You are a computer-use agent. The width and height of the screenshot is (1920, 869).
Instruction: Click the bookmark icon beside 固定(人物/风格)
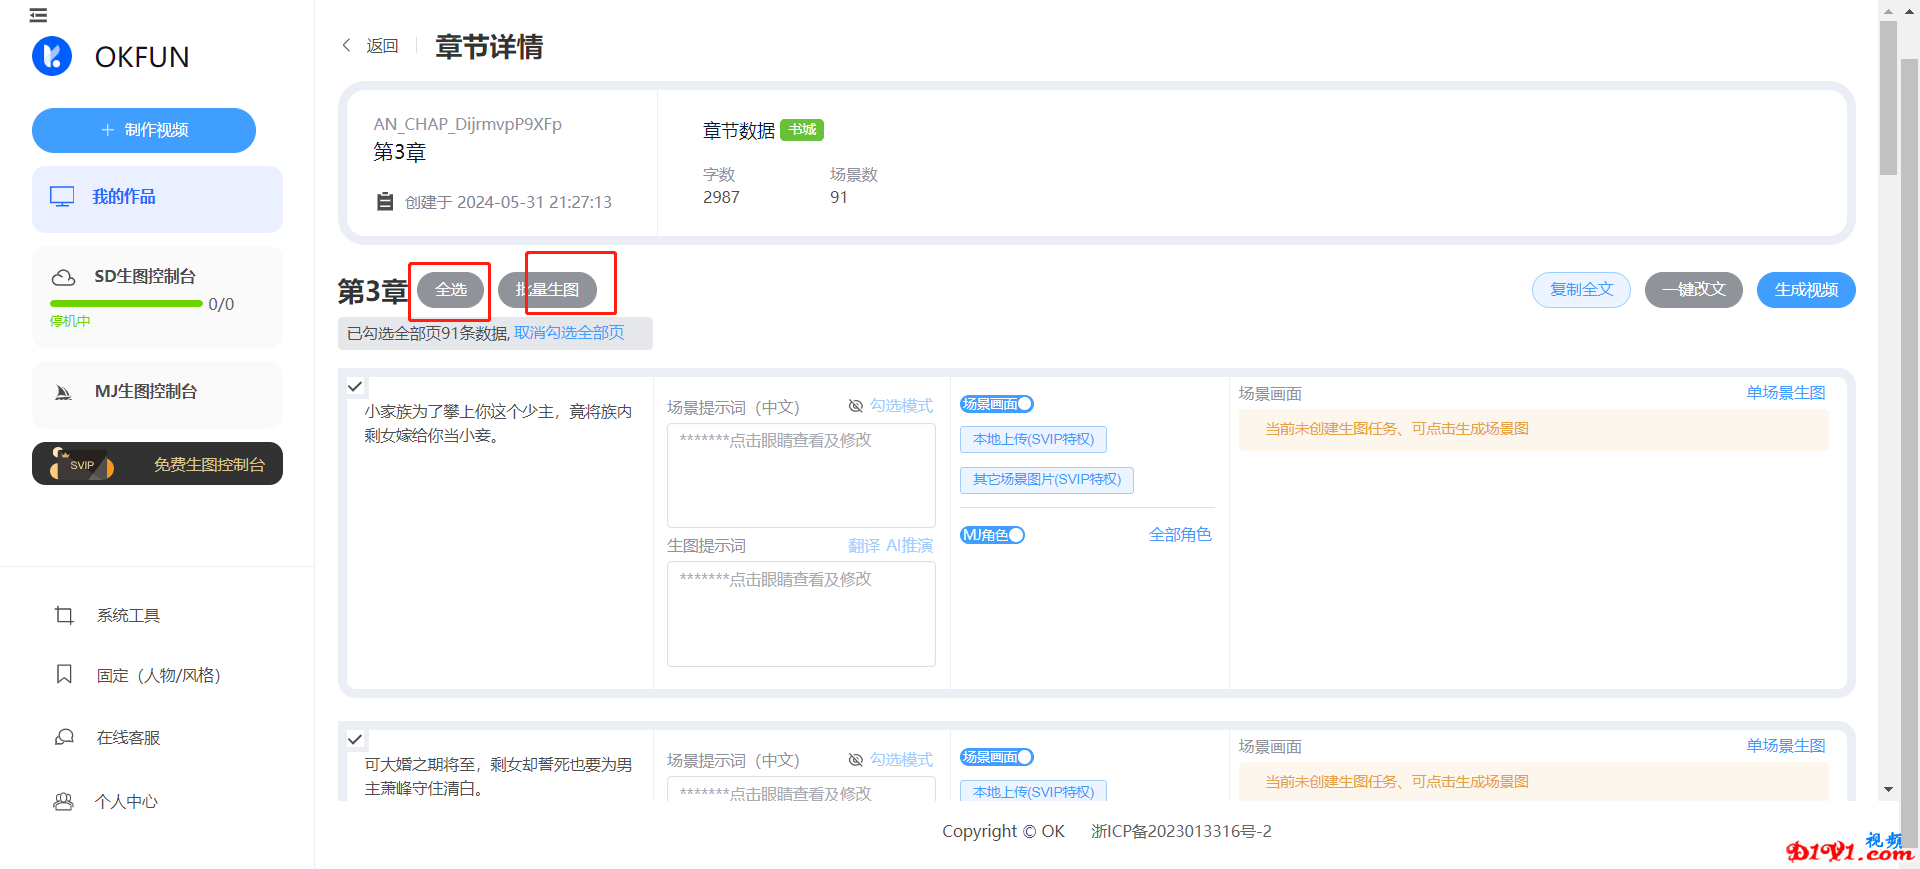[x=64, y=674]
